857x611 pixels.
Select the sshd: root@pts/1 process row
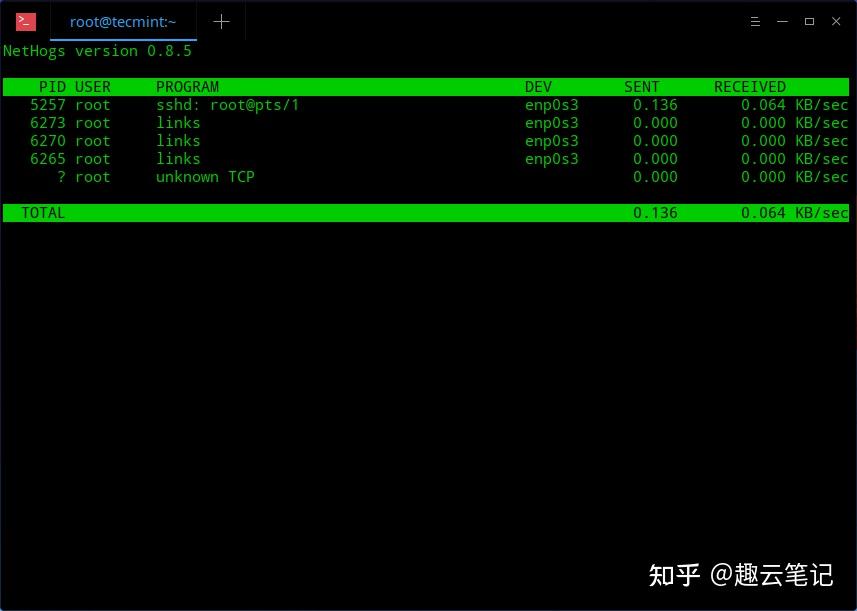(227, 104)
